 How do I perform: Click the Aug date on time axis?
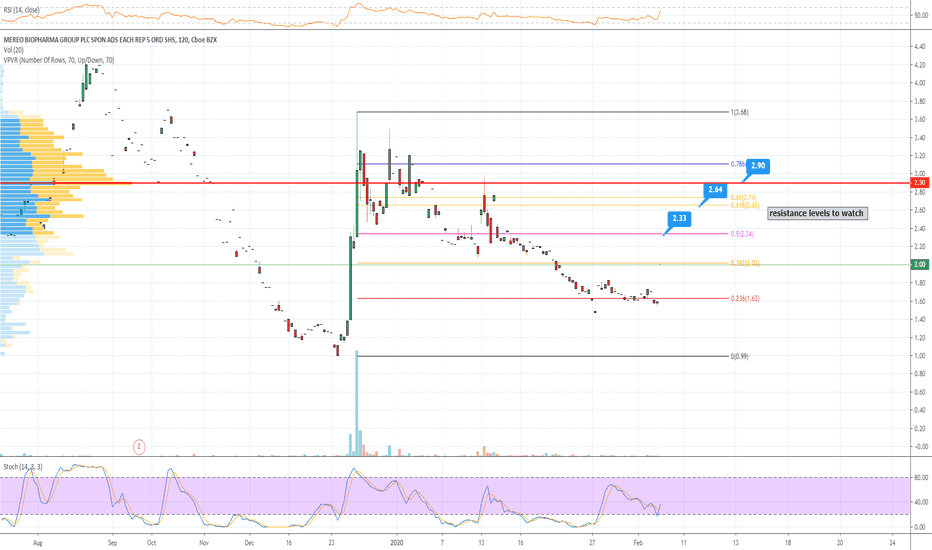point(37,543)
